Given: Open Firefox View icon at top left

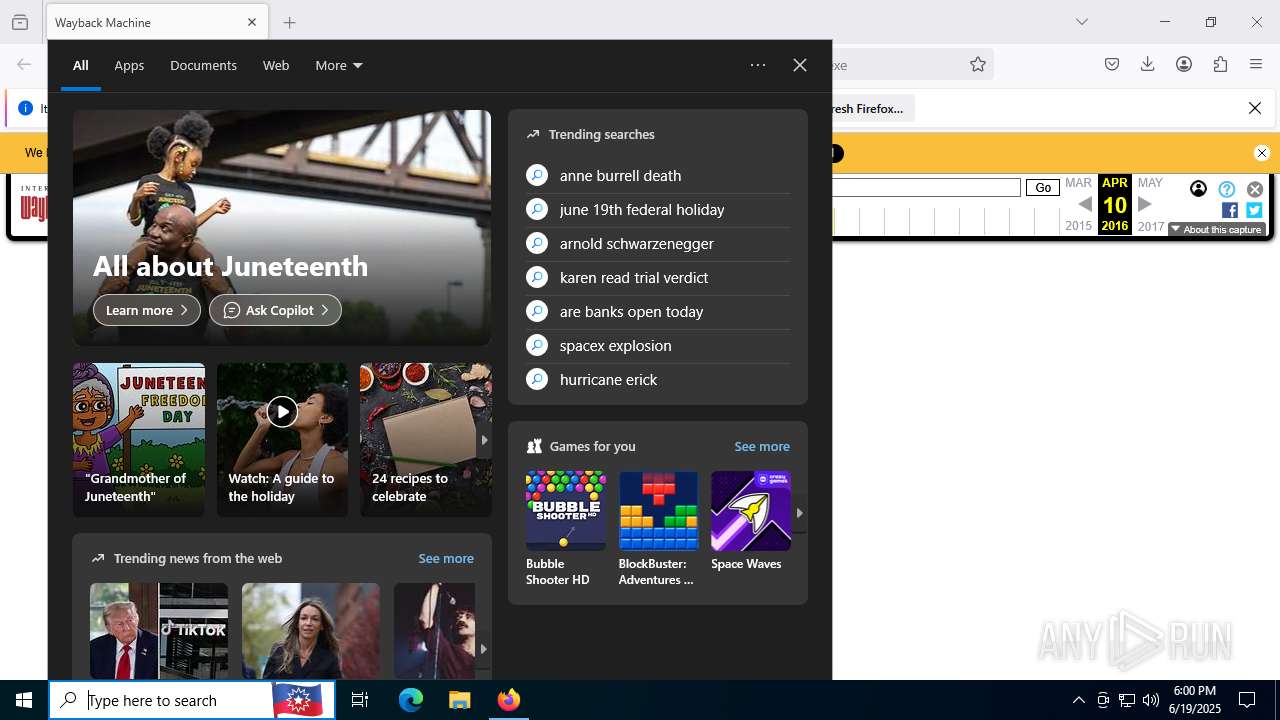Looking at the screenshot, I should click(x=20, y=22).
